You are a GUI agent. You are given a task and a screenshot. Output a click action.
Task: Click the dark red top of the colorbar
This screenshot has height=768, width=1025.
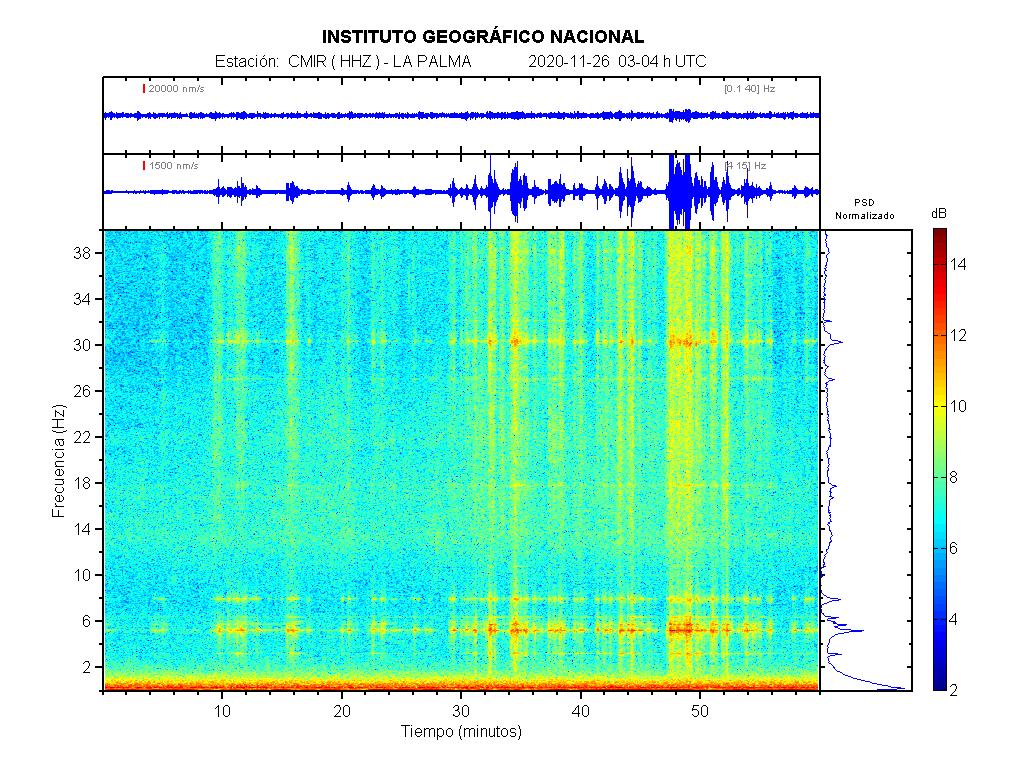[x=939, y=235]
